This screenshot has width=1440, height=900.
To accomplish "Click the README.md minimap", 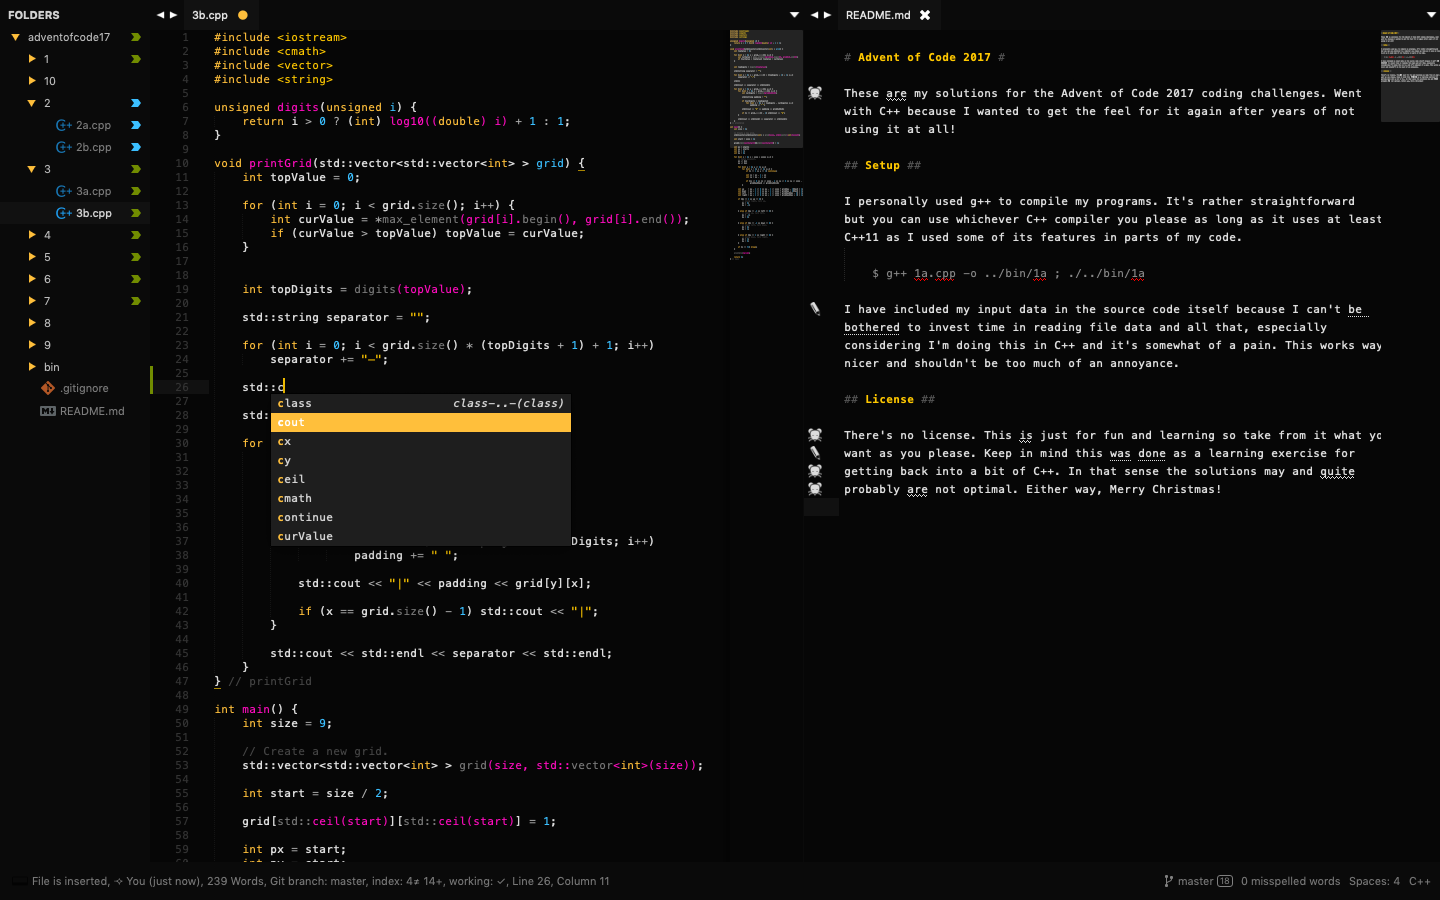I will [x=1410, y=76].
